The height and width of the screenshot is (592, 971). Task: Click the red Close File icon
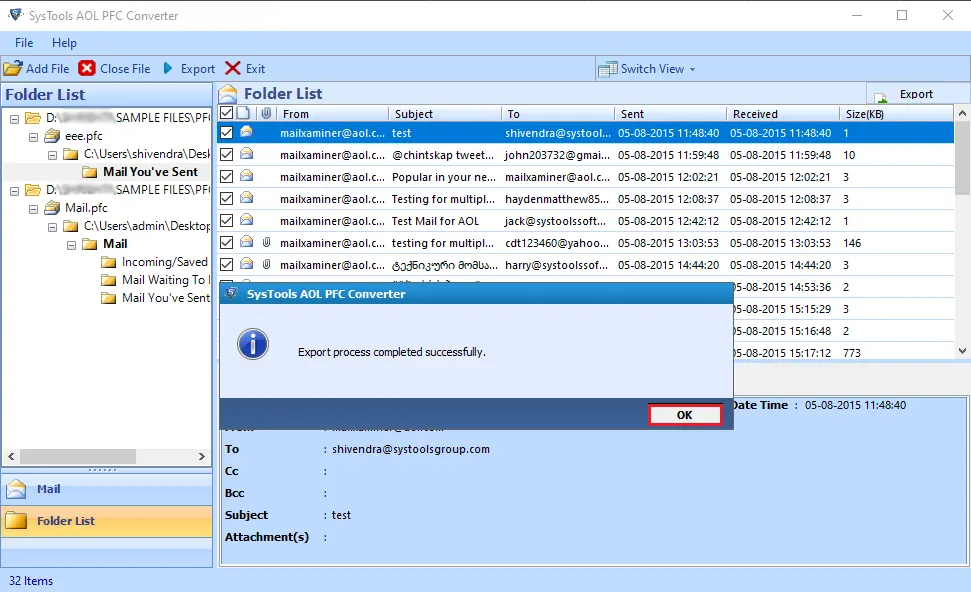pyautogui.click(x=87, y=68)
